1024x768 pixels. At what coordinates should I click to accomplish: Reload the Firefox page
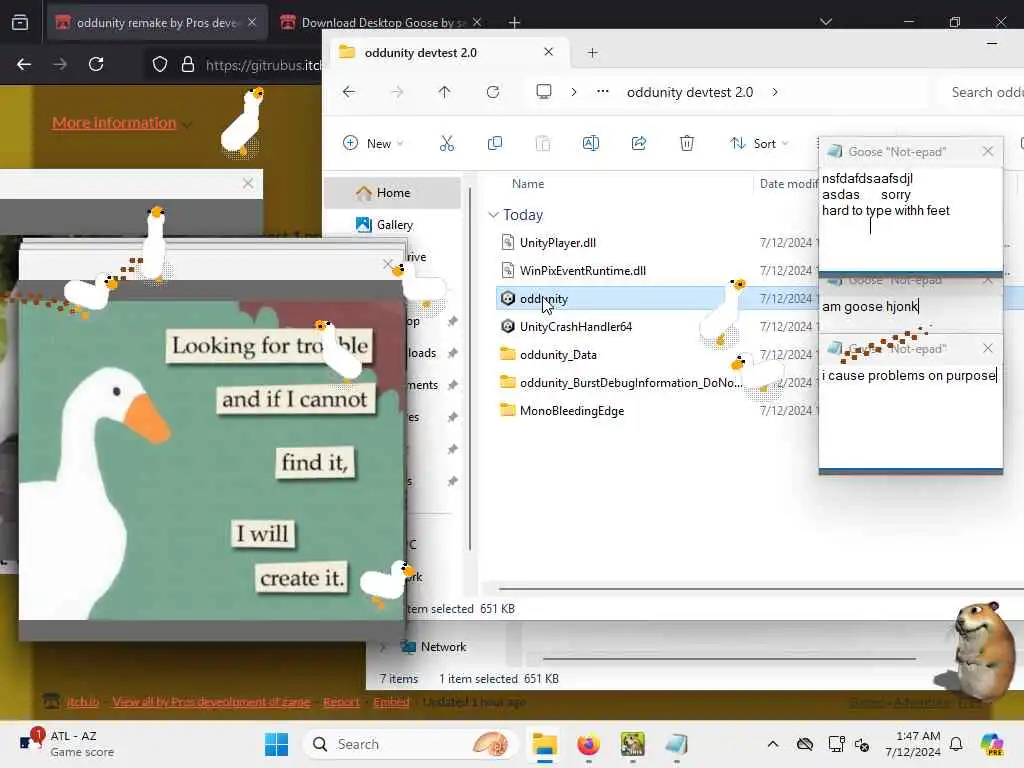point(96,64)
